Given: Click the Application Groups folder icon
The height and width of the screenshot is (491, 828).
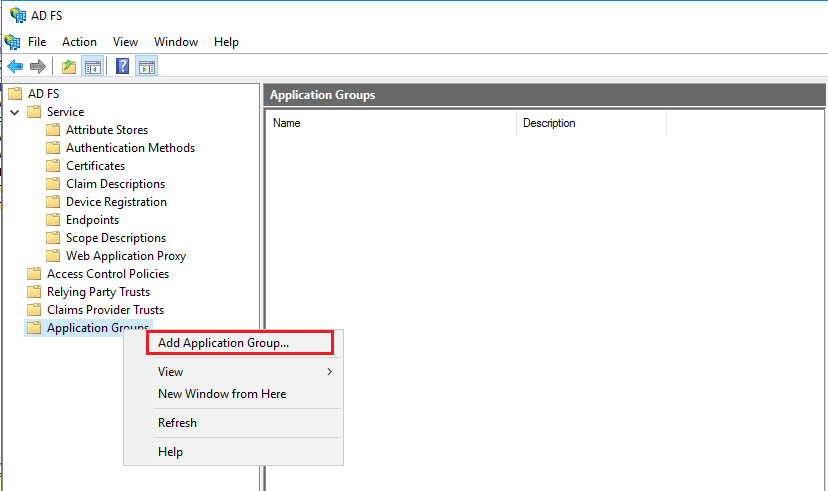Looking at the screenshot, I should (x=34, y=327).
